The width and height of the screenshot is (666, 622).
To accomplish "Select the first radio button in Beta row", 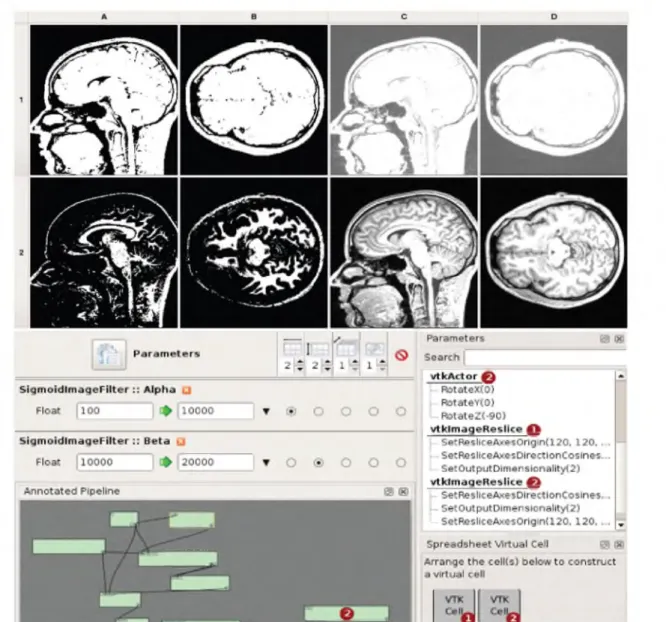I will pos(291,463).
